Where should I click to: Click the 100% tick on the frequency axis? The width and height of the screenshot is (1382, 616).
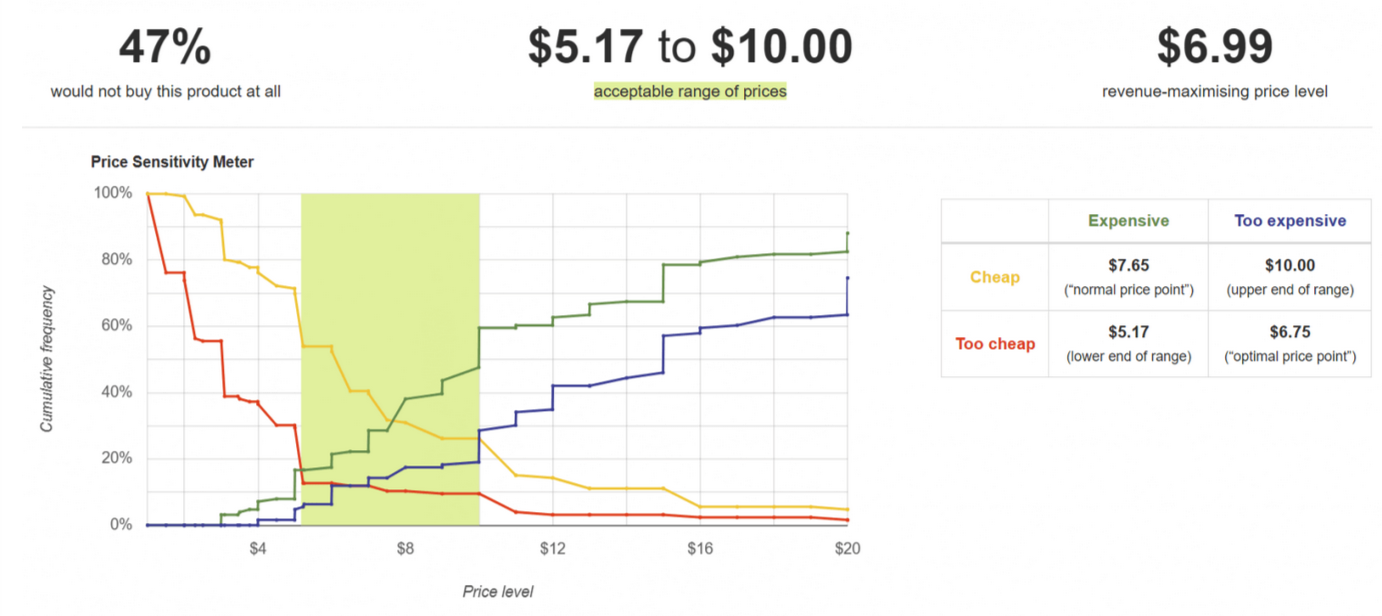(x=114, y=193)
